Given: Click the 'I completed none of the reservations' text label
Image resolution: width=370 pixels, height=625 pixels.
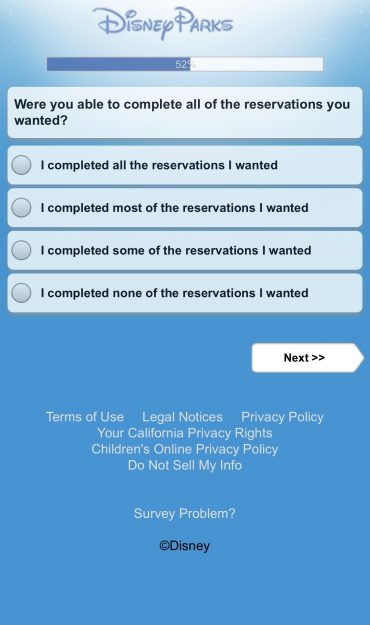Looking at the screenshot, I should pos(174,293).
